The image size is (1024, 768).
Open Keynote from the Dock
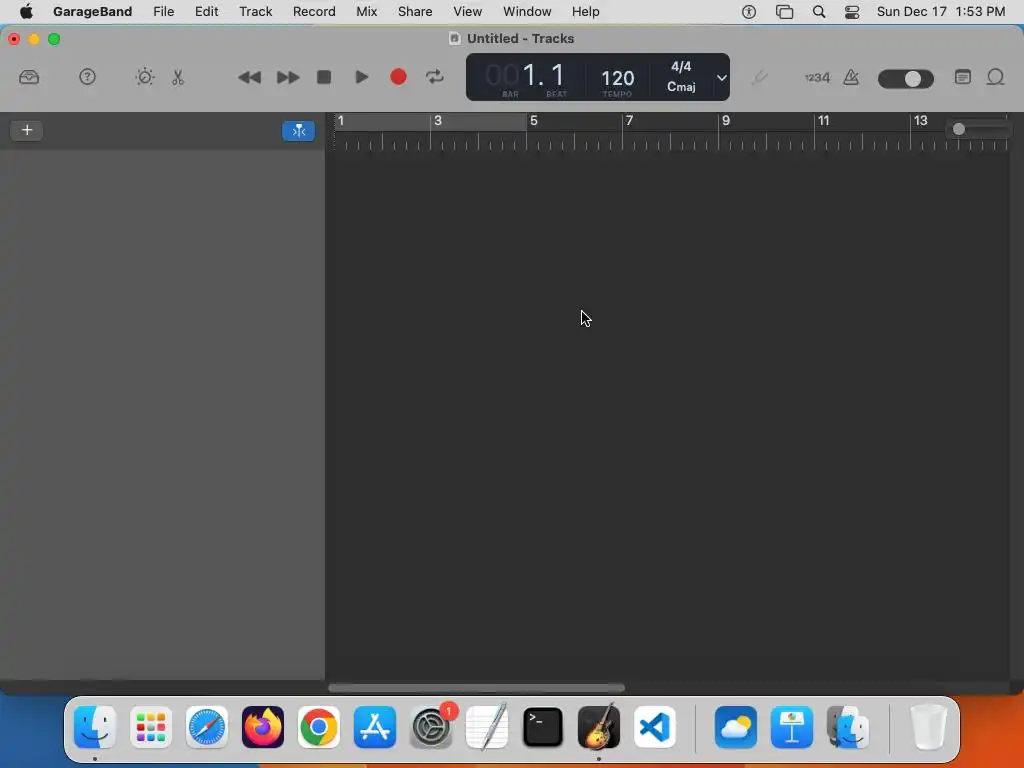pyautogui.click(x=792, y=727)
